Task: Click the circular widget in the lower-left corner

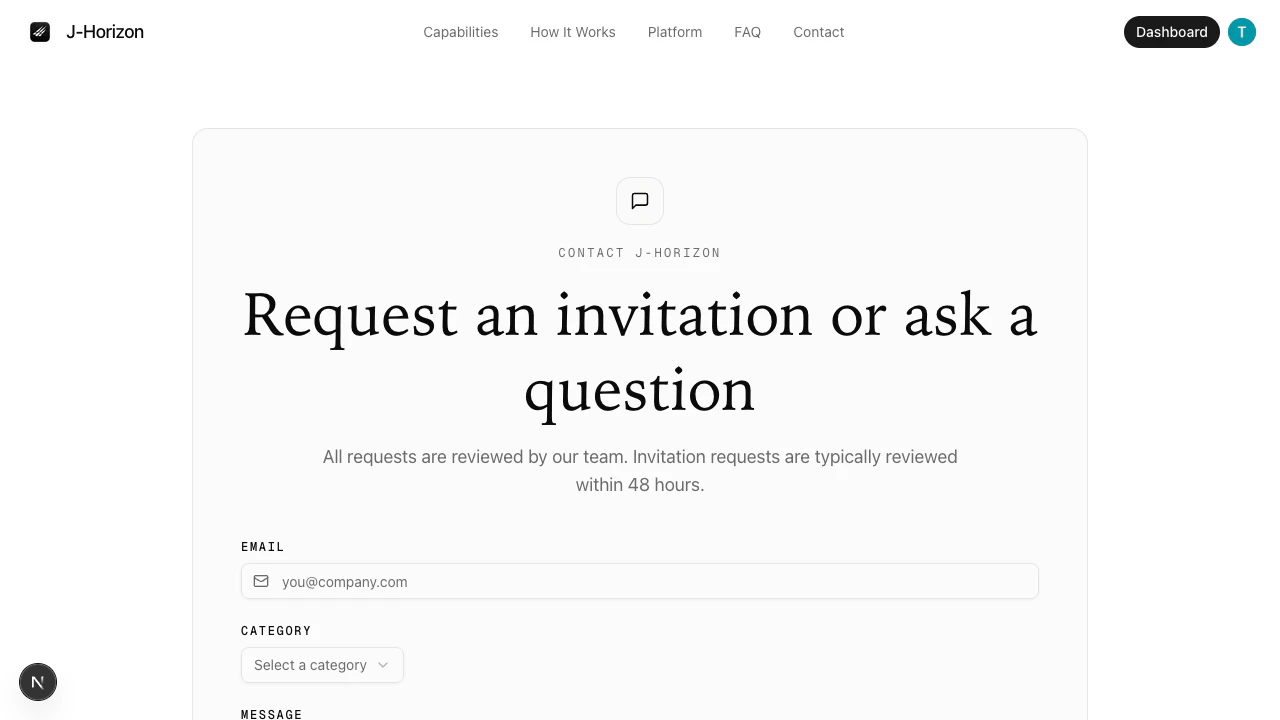Action: click(x=38, y=681)
